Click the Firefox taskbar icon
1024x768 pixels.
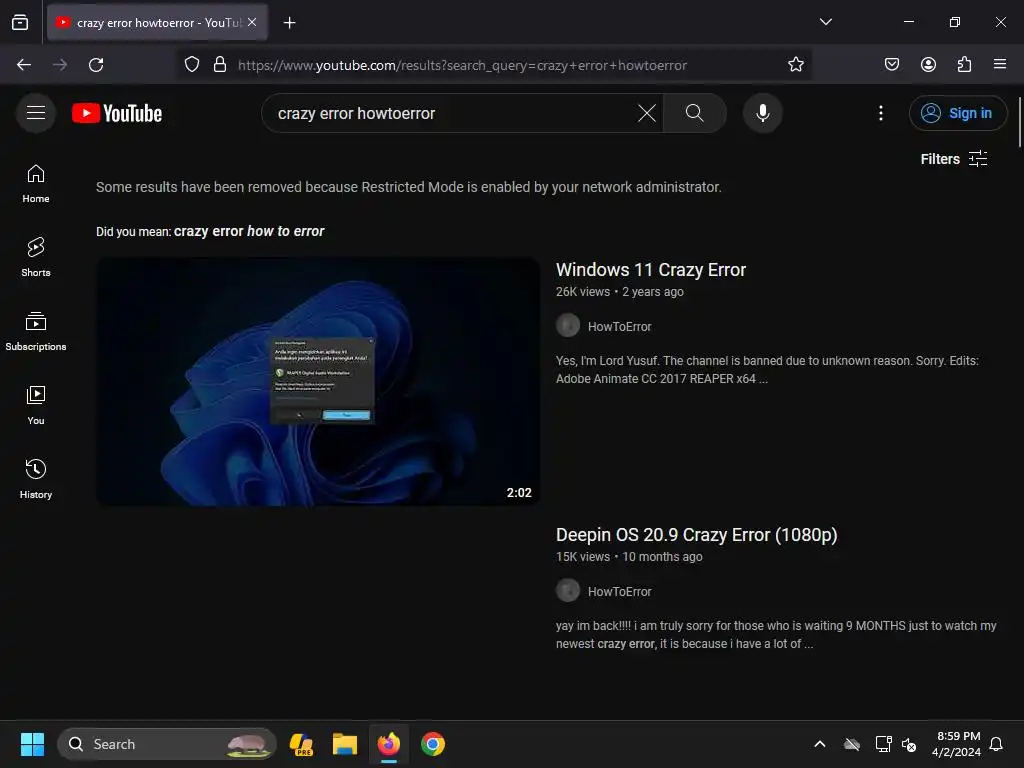point(389,744)
